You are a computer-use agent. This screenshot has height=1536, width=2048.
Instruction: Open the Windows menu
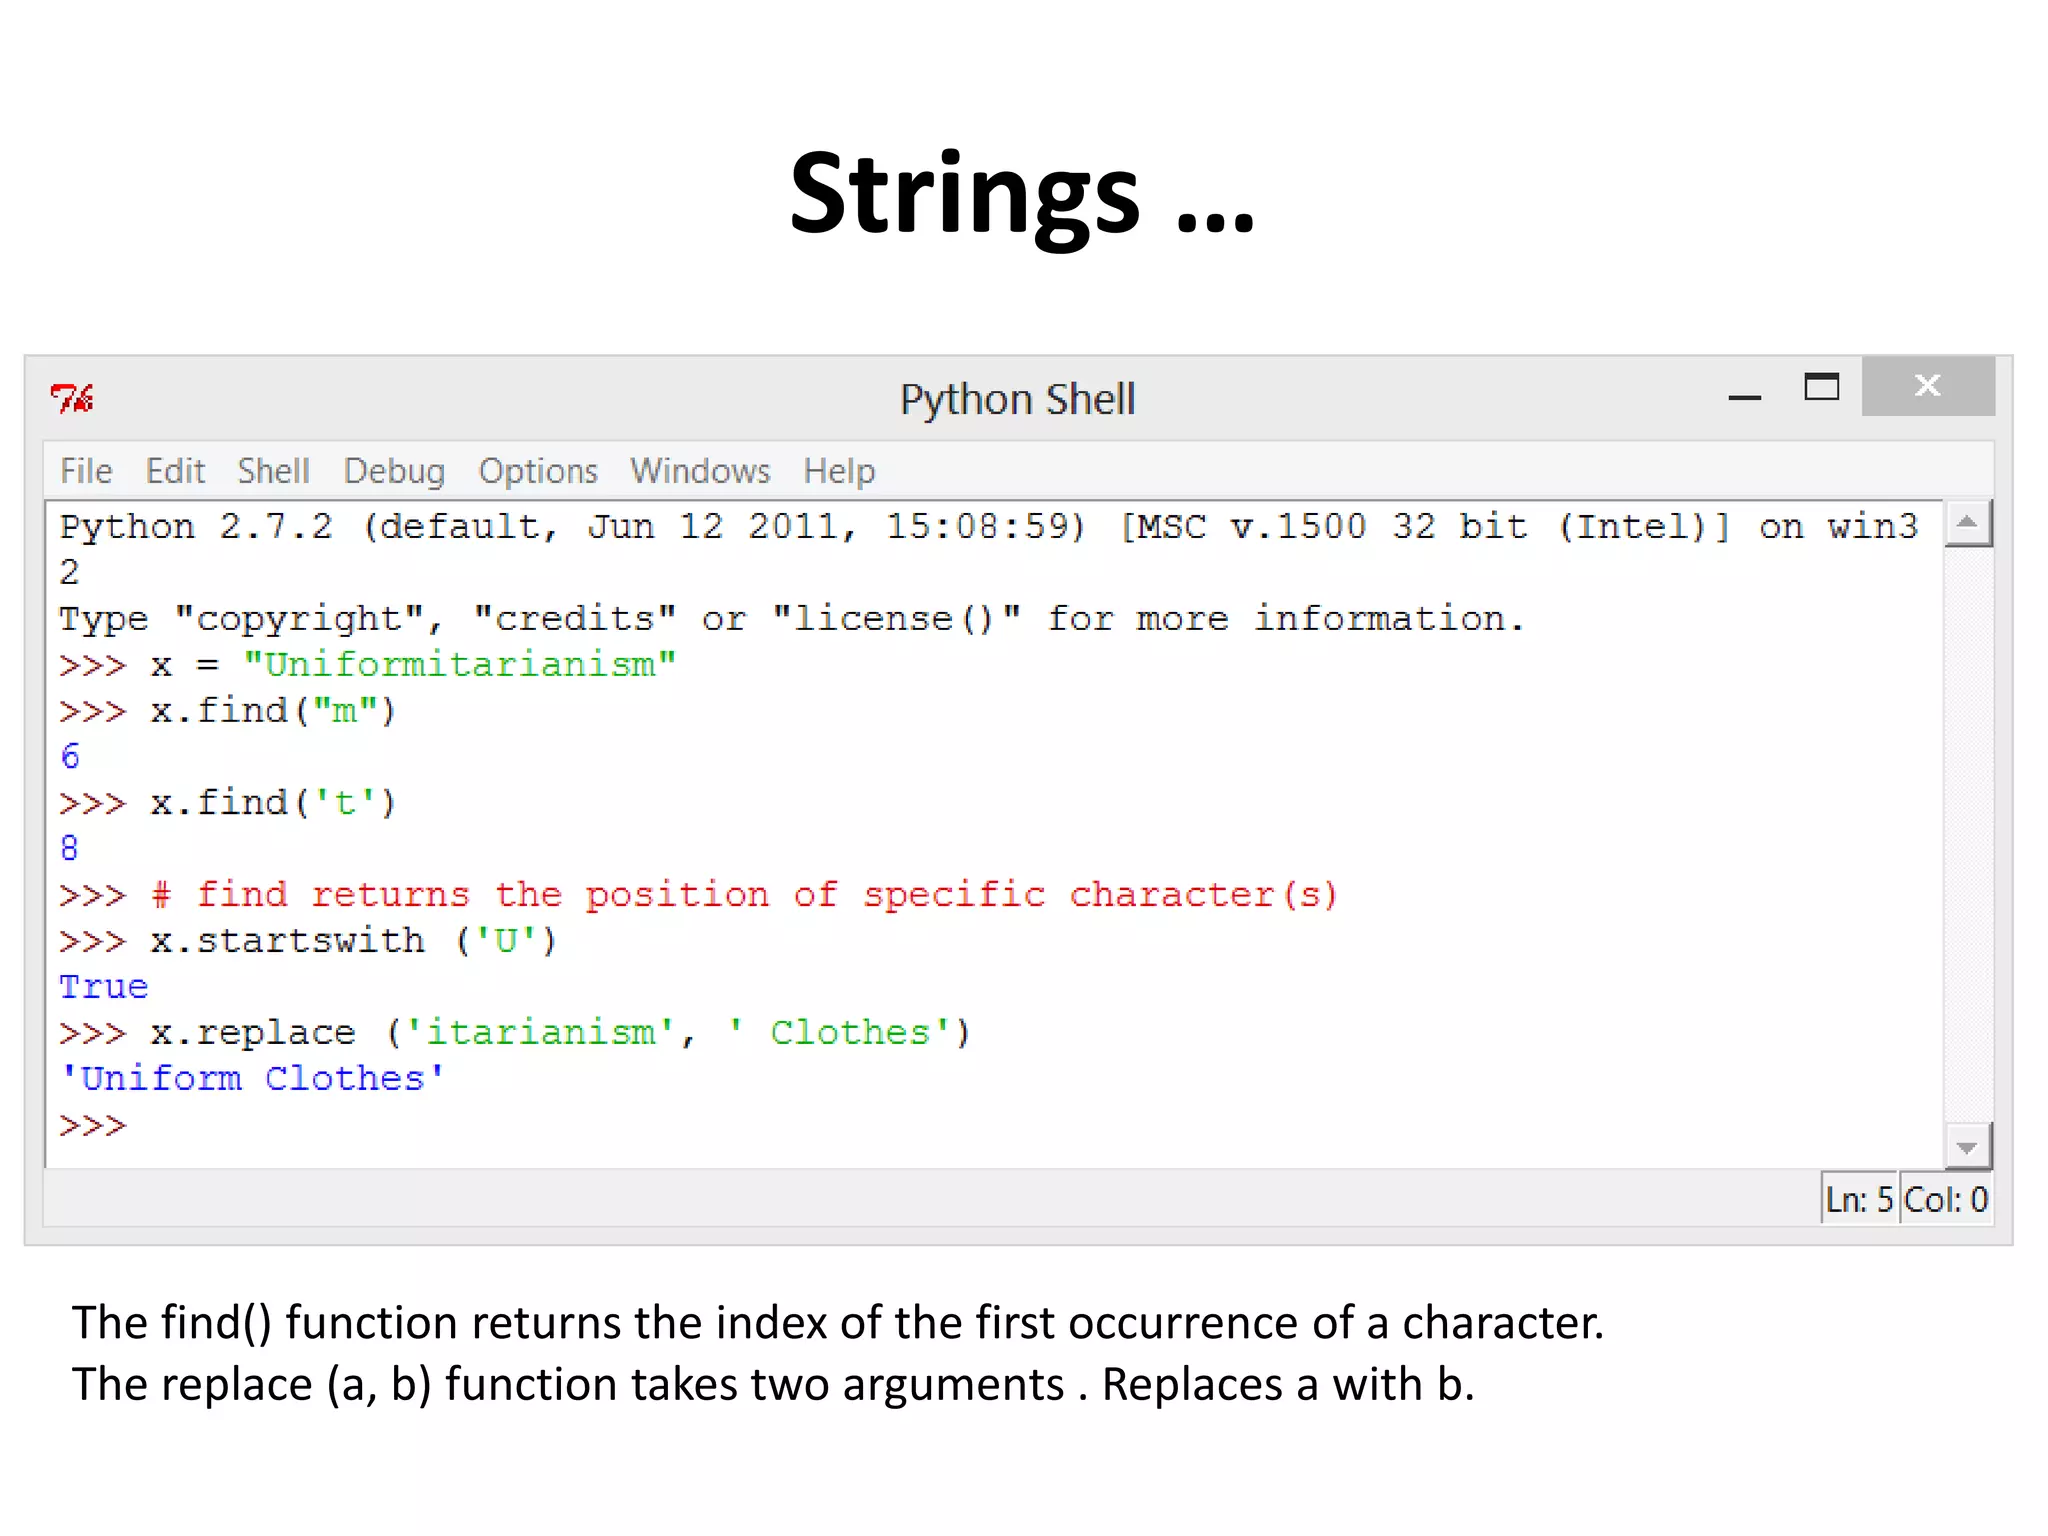[700, 471]
